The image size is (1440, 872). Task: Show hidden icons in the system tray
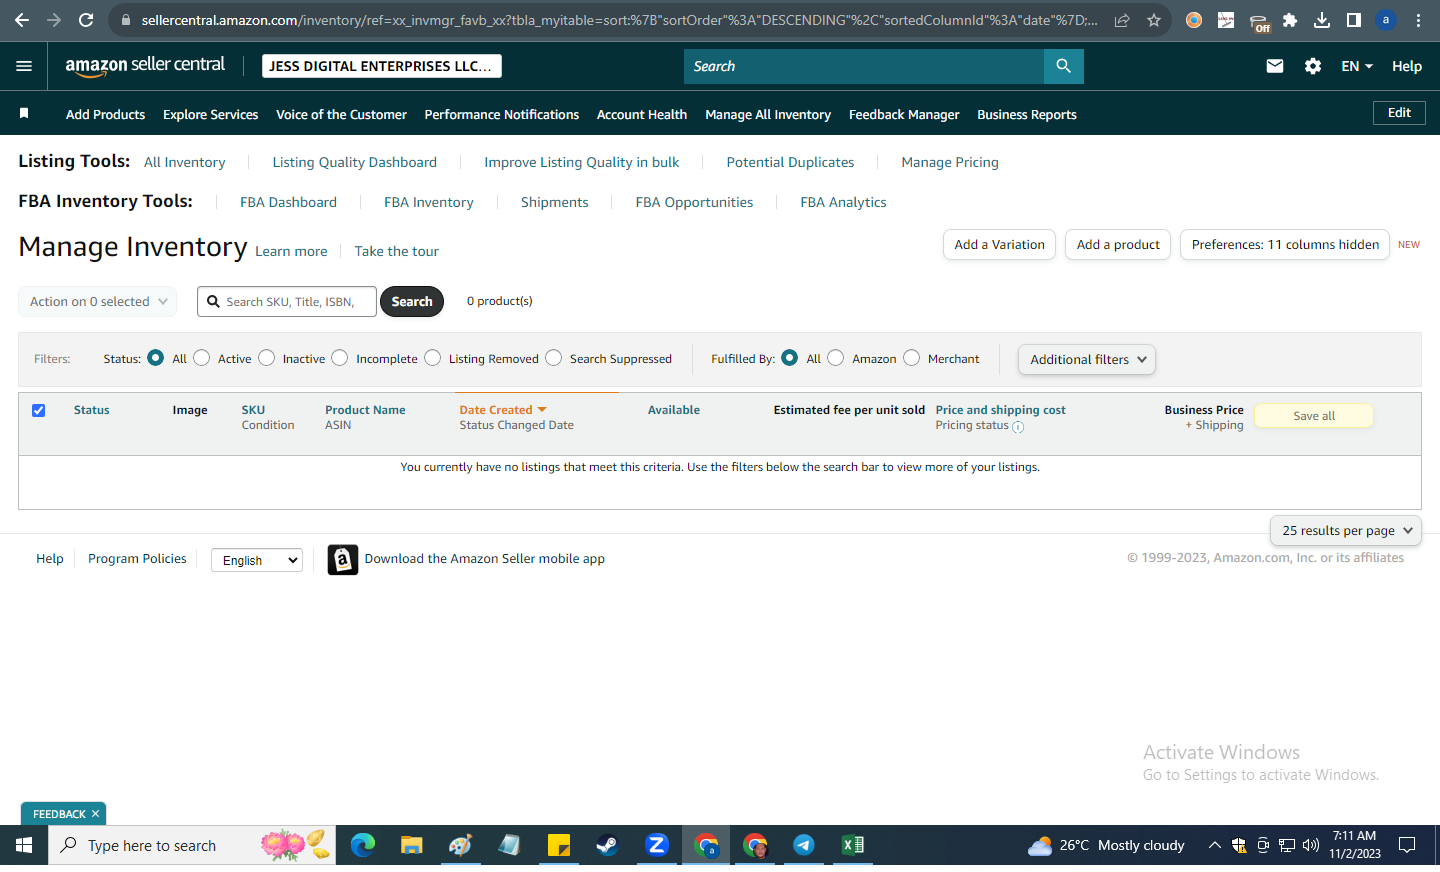[x=1214, y=846]
